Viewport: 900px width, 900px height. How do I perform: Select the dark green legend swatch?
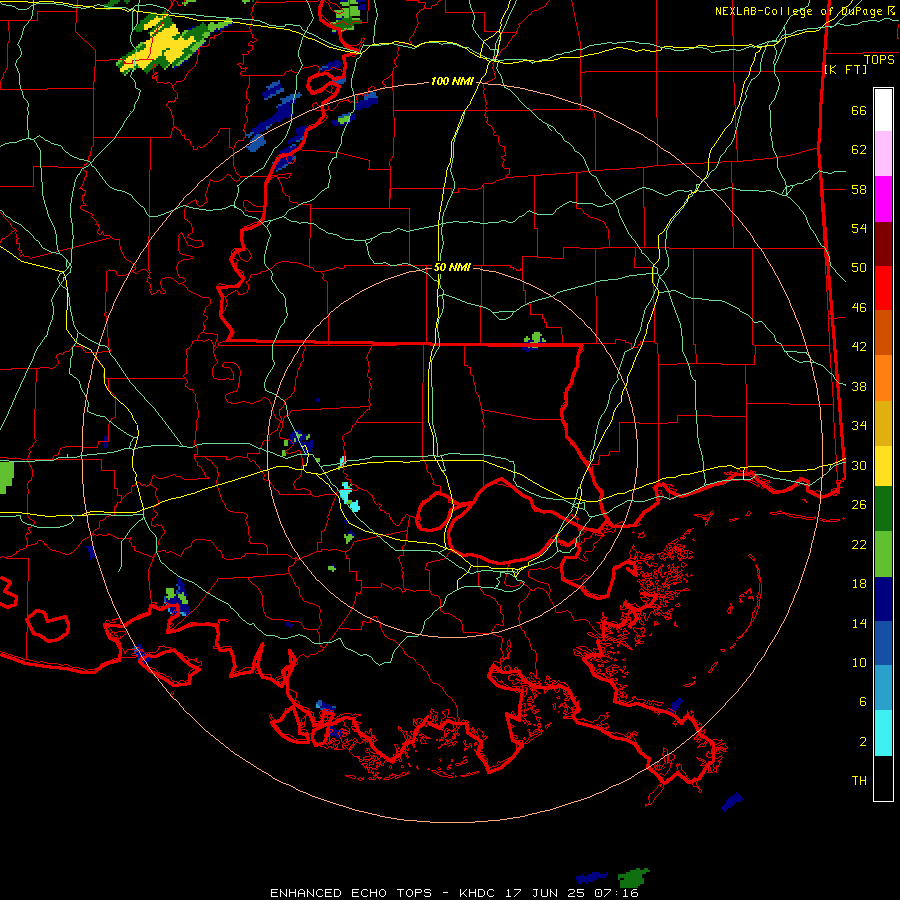click(x=883, y=509)
